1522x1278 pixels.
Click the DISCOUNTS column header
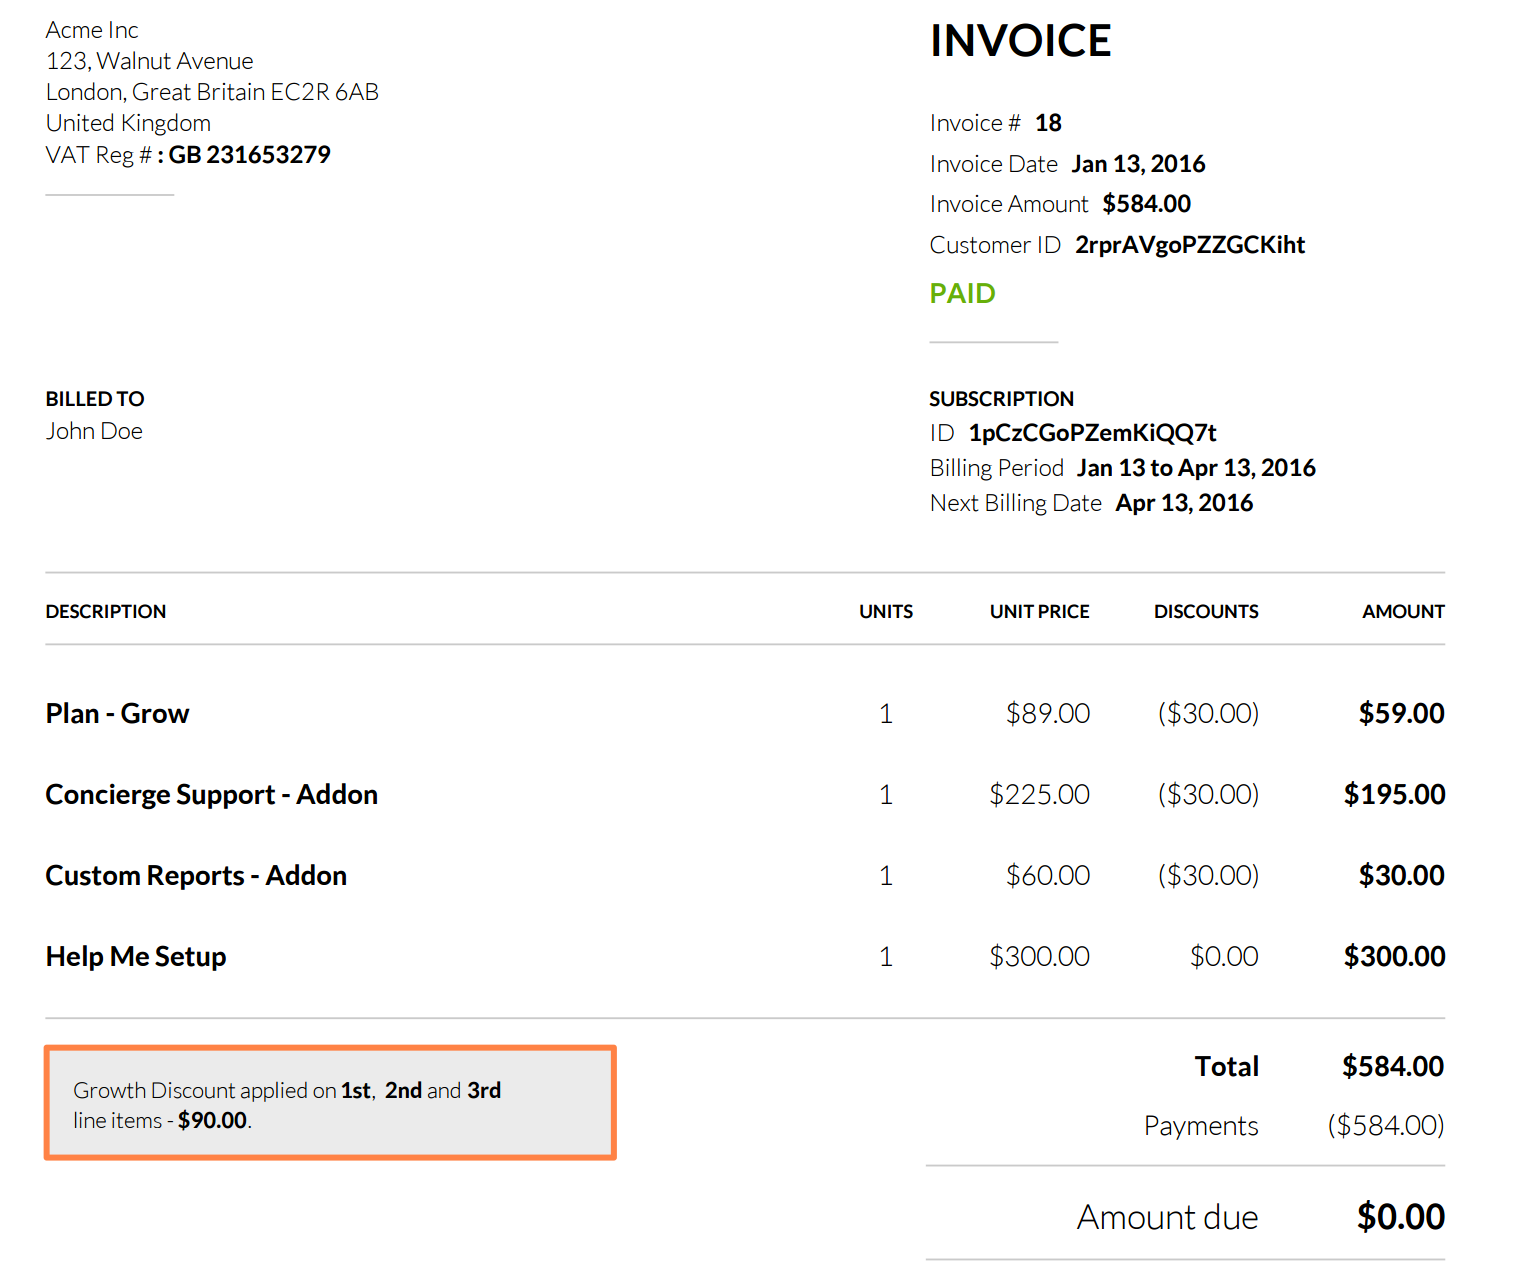click(1206, 612)
